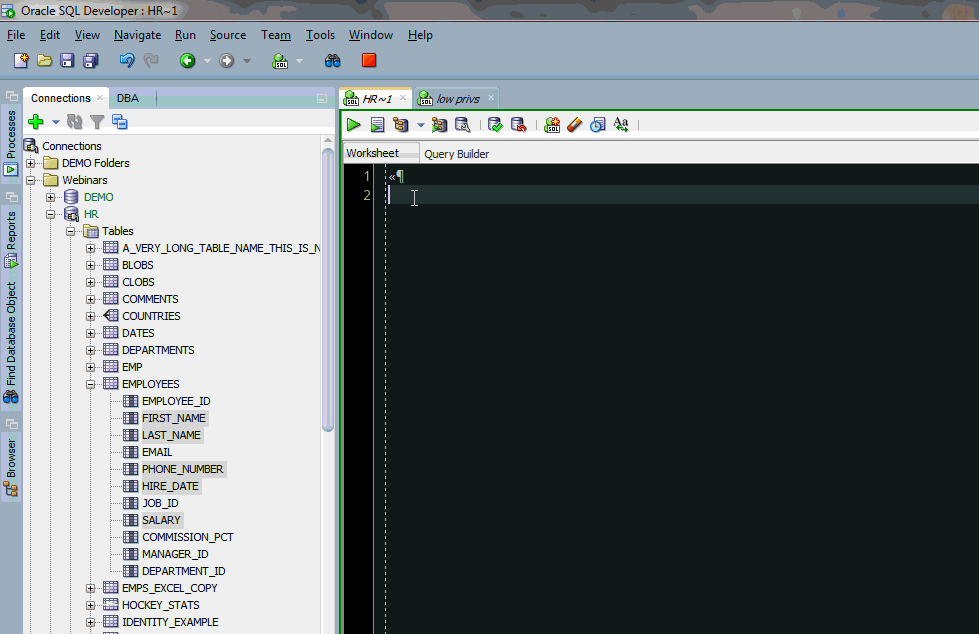Switch to the low privs worksheet tab
This screenshot has height=634, width=979.
coord(458,99)
